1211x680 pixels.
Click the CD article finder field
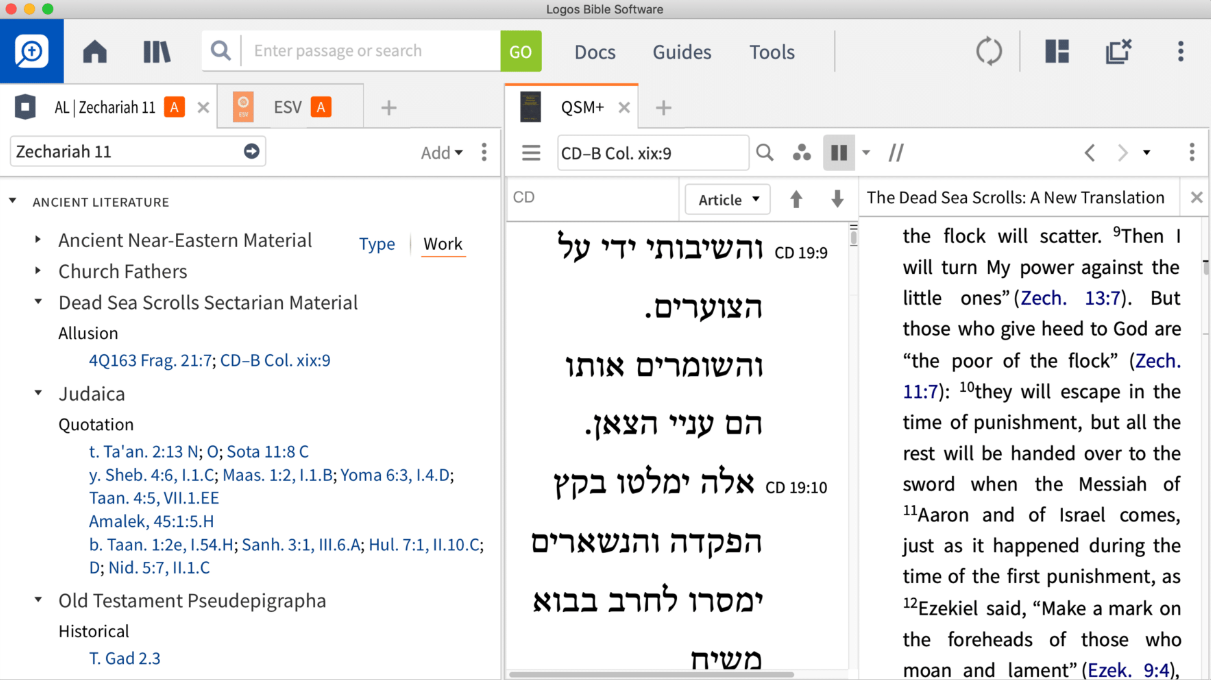coord(593,198)
